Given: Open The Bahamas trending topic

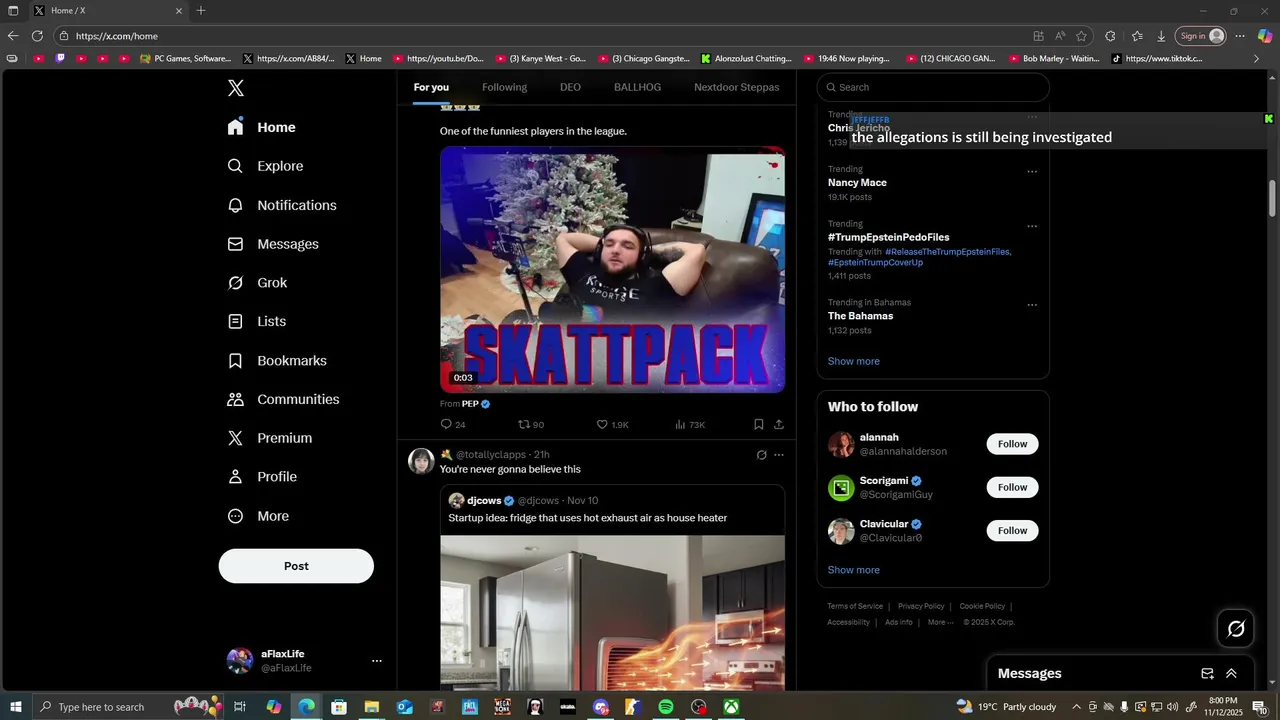Looking at the screenshot, I should [860, 316].
